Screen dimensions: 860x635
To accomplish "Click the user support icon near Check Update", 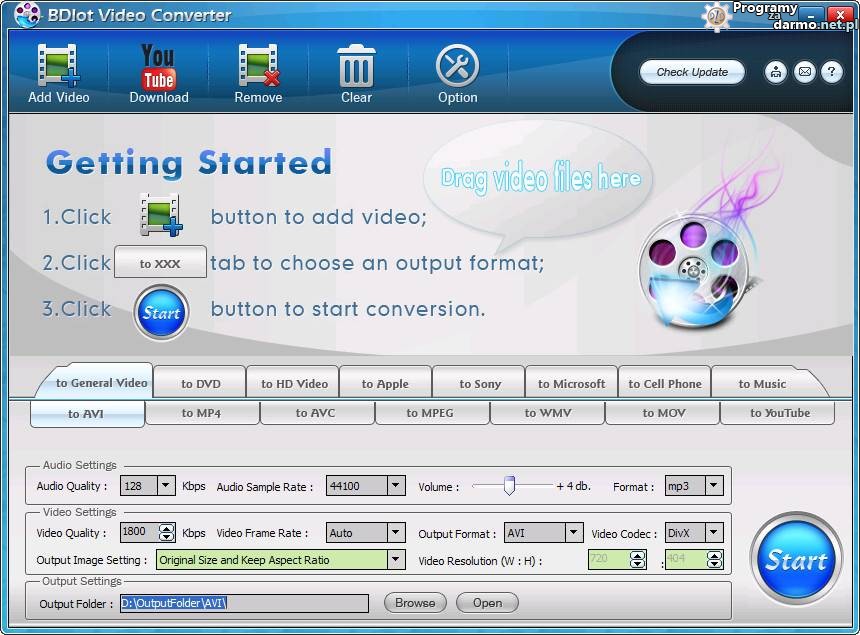I will coord(776,72).
